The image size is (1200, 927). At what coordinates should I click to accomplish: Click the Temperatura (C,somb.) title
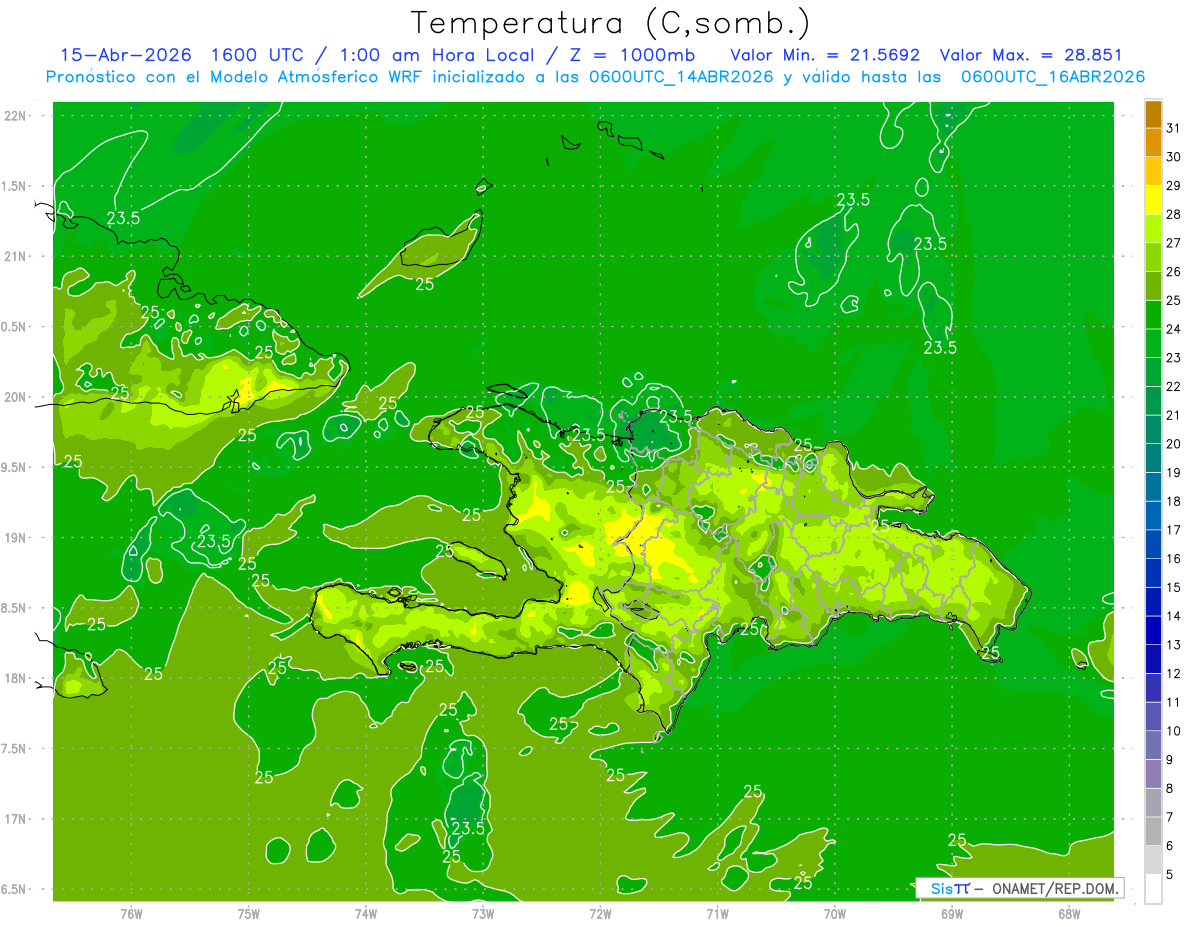click(611, 22)
